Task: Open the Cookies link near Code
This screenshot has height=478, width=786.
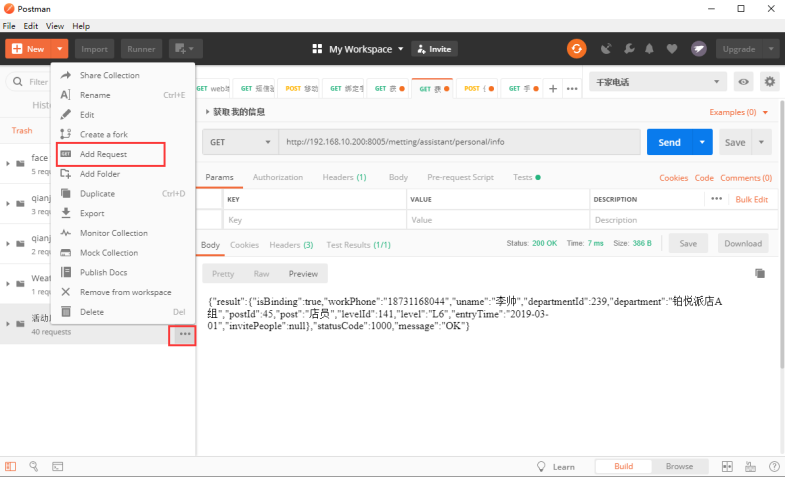Action: (673, 178)
